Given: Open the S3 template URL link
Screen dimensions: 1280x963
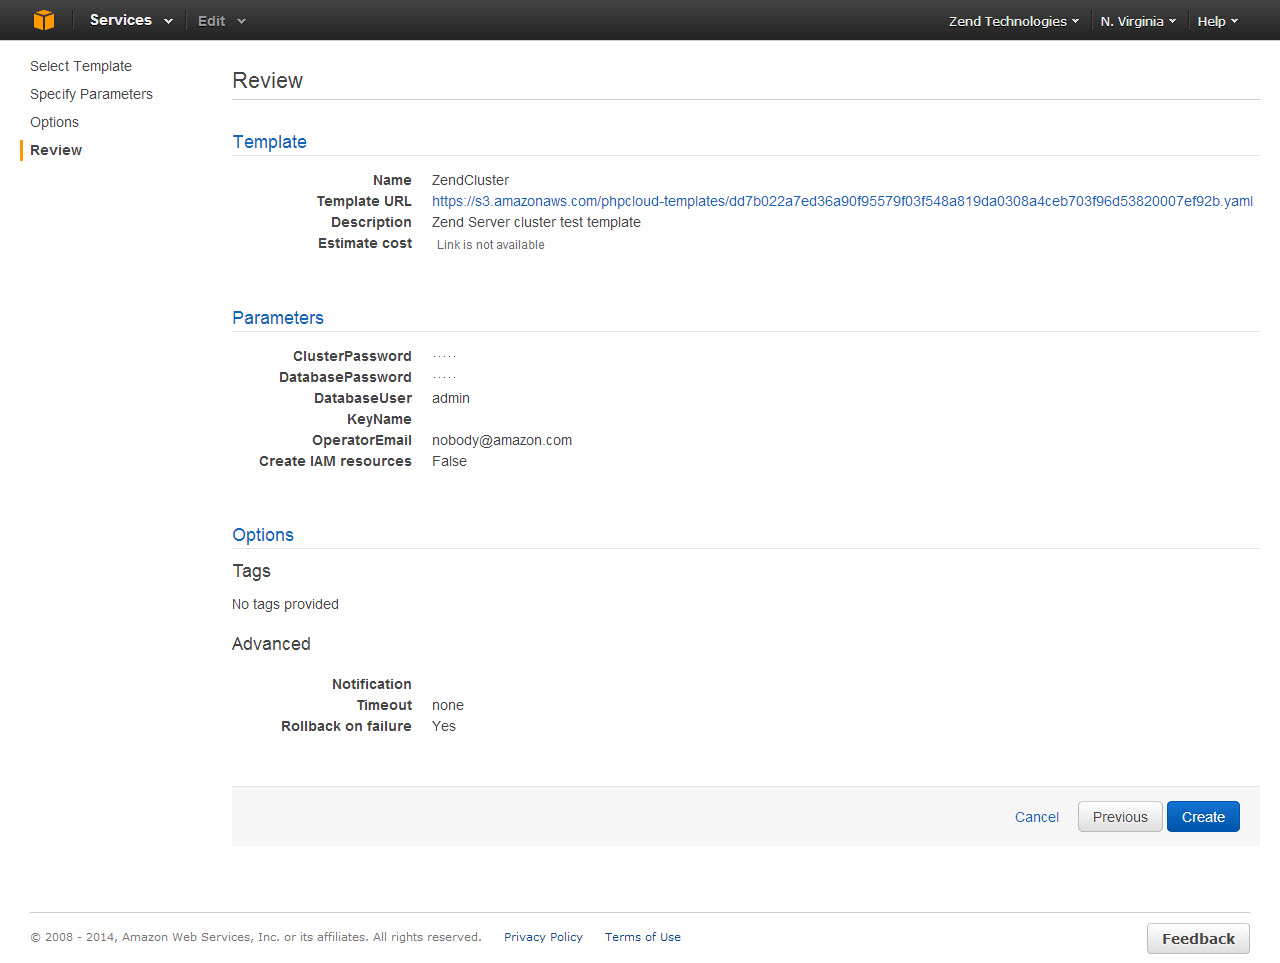Looking at the screenshot, I should point(842,201).
